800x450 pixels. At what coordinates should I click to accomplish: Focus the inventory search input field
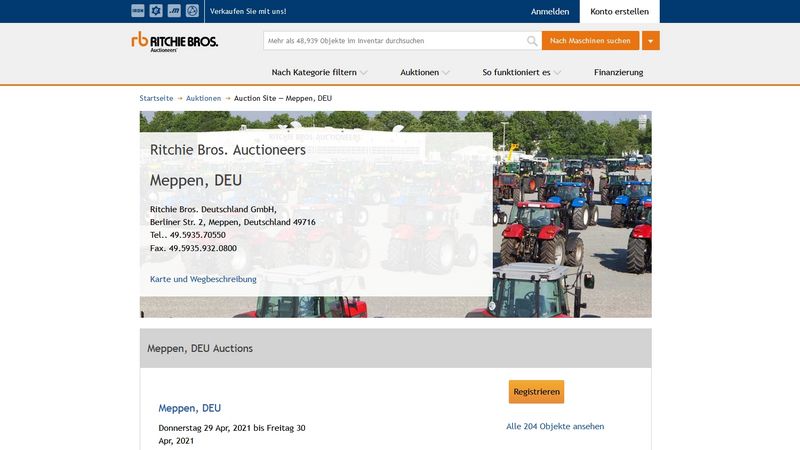395,41
